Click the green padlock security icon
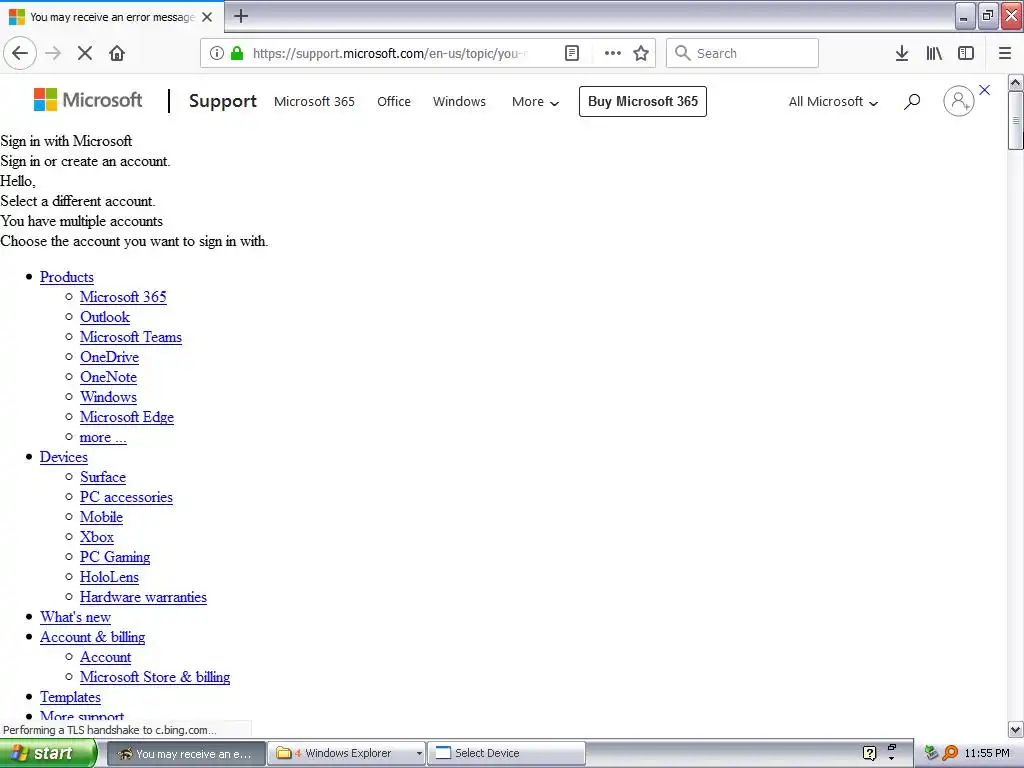Viewport: 1024px width, 768px height. coord(237,54)
